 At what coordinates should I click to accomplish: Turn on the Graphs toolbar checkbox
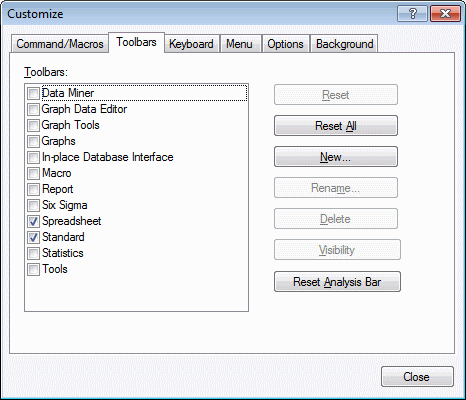tap(33, 141)
